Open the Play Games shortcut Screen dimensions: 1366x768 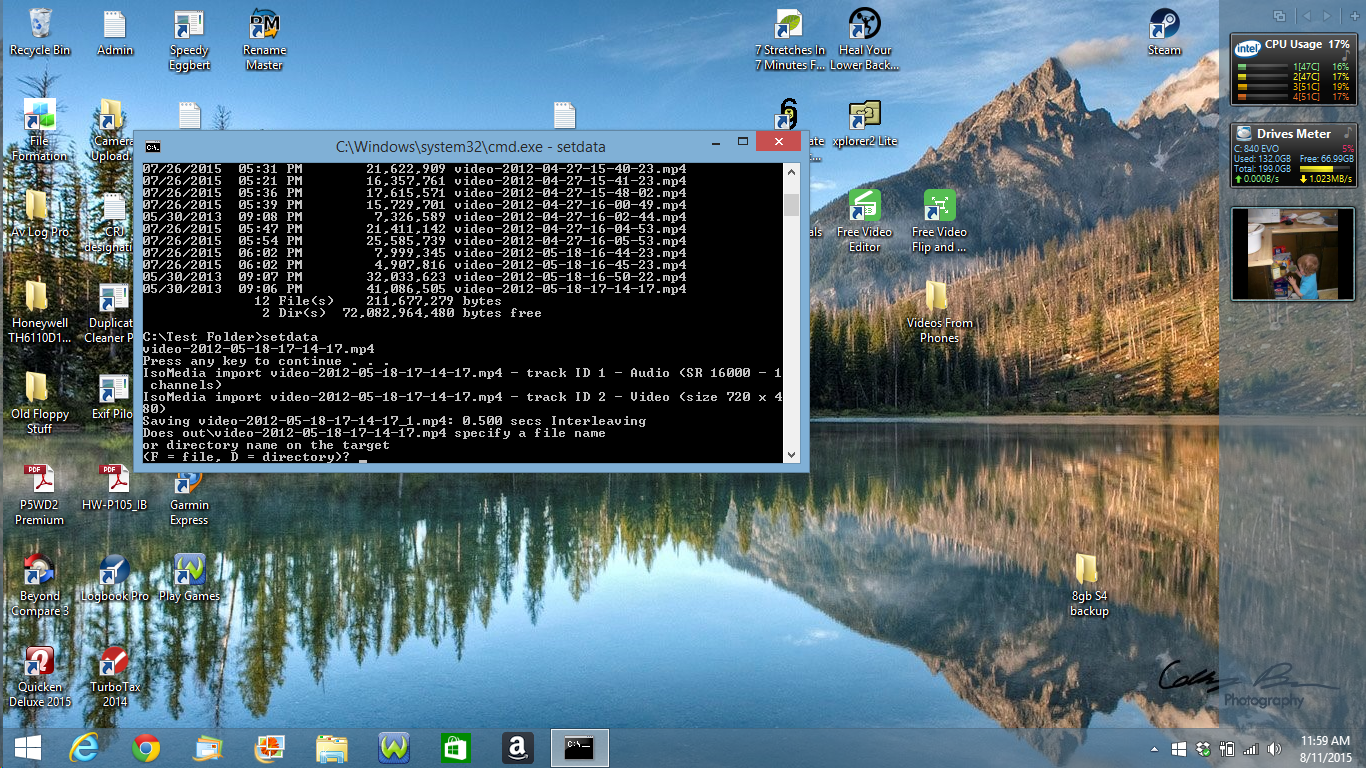[x=189, y=578]
